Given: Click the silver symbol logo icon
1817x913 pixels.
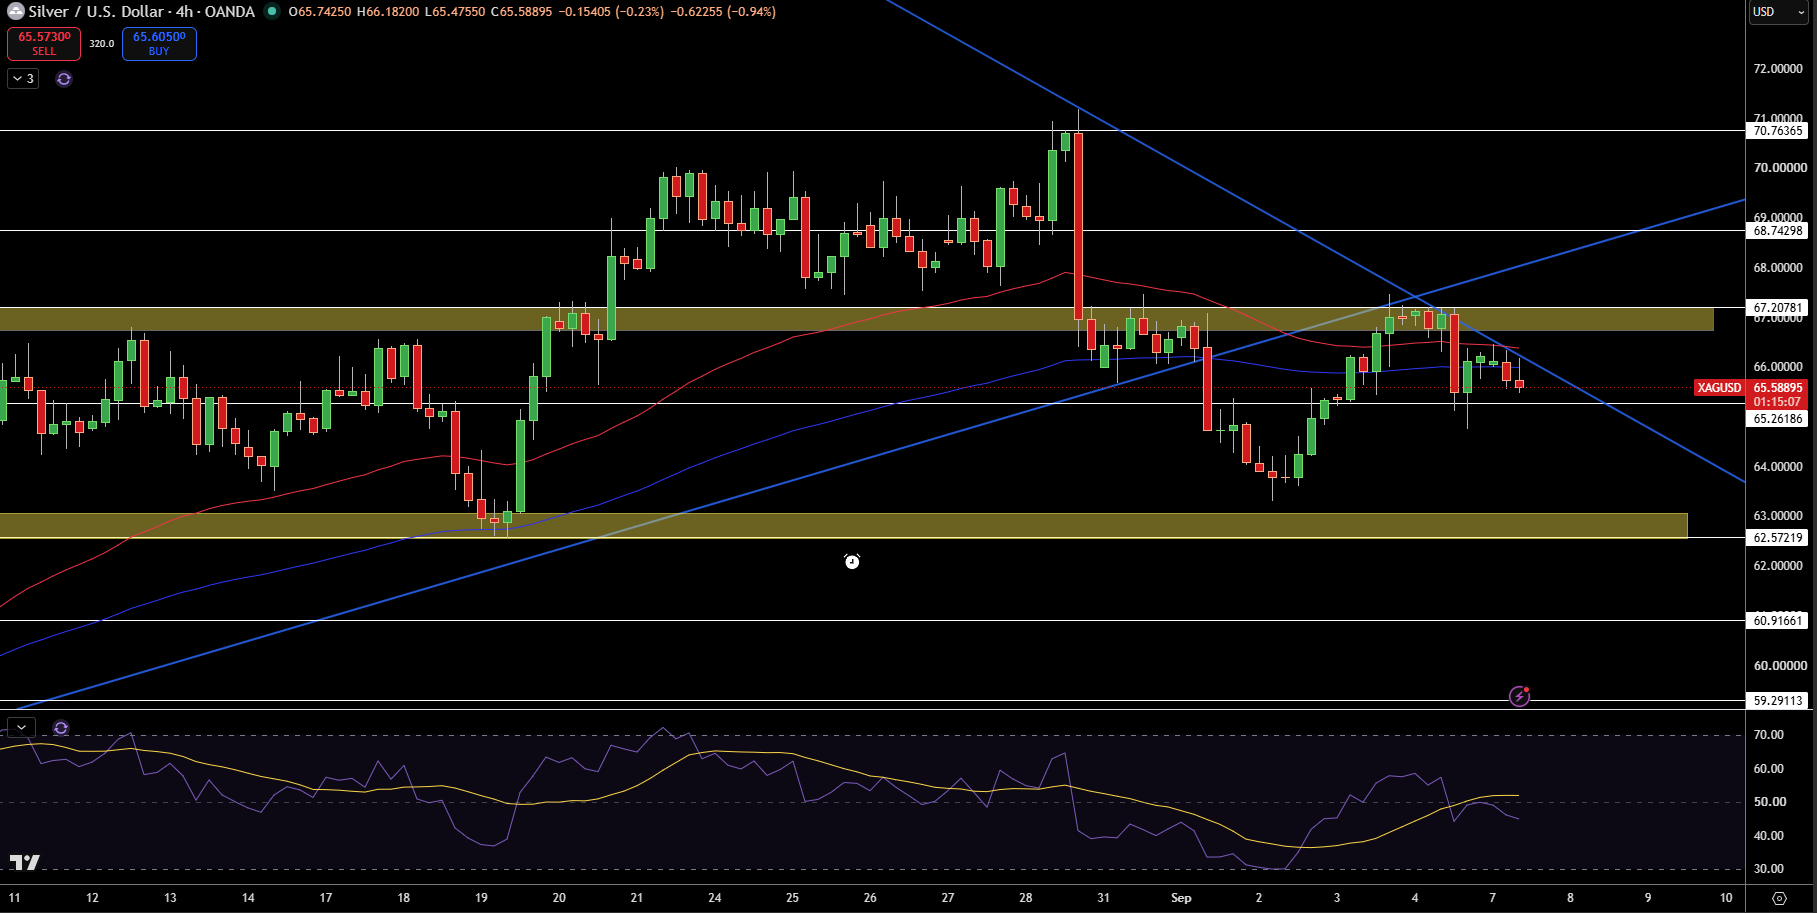Looking at the screenshot, I should point(15,12).
